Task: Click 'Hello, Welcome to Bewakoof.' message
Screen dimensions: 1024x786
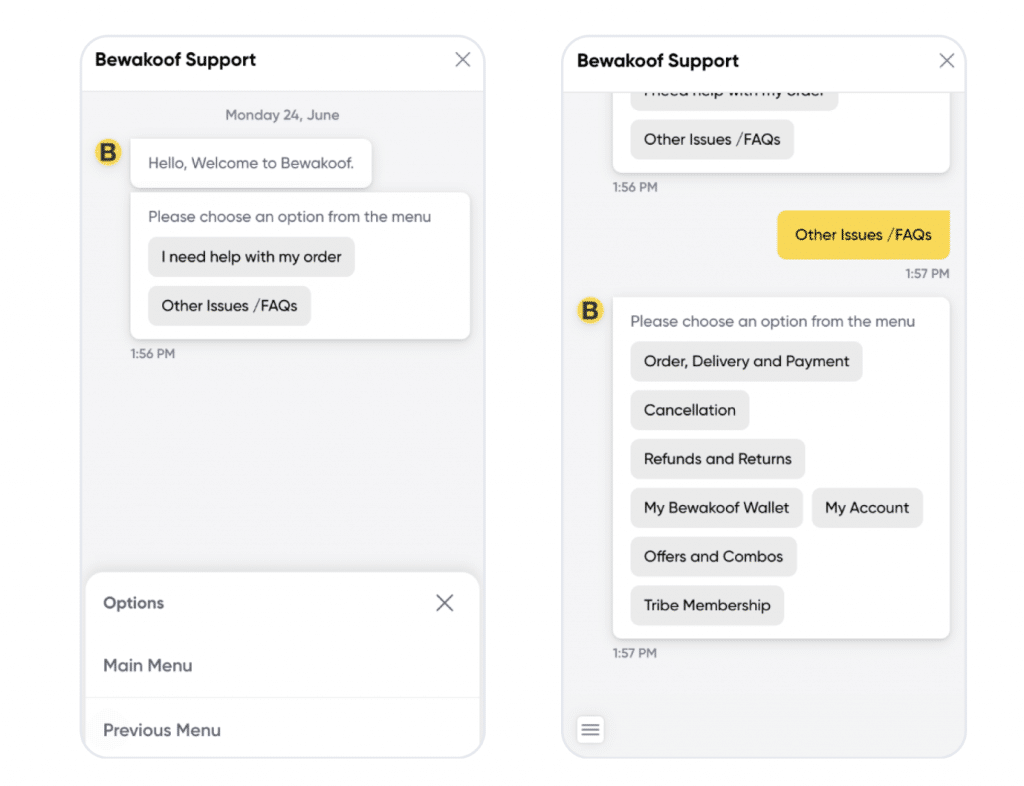Action: [251, 163]
